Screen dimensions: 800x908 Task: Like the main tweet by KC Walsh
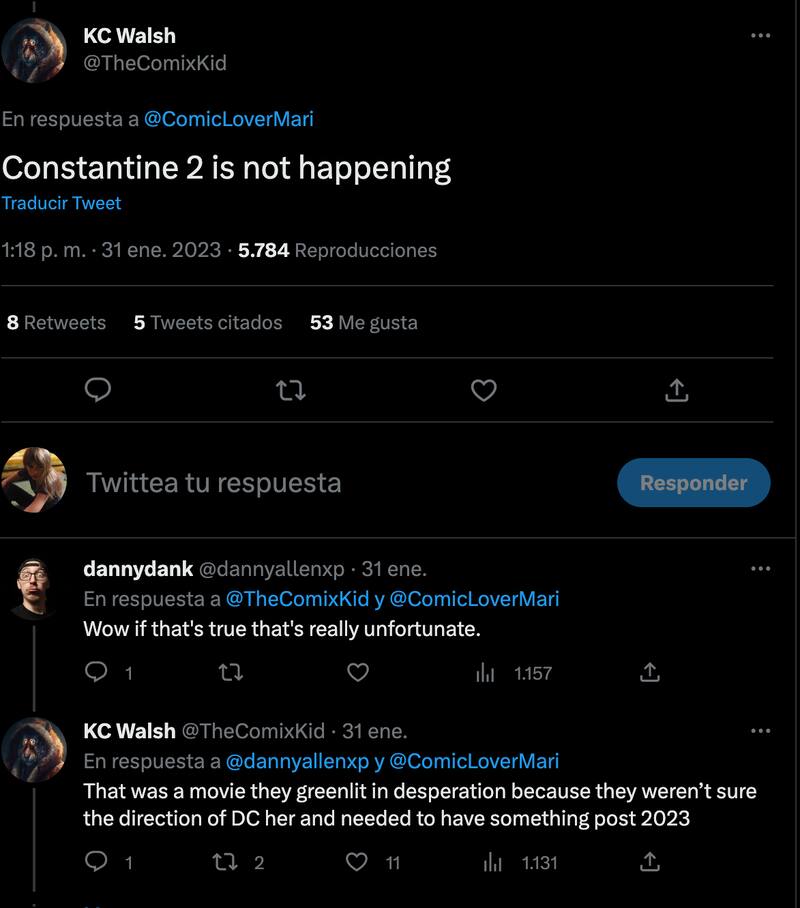point(484,391)
